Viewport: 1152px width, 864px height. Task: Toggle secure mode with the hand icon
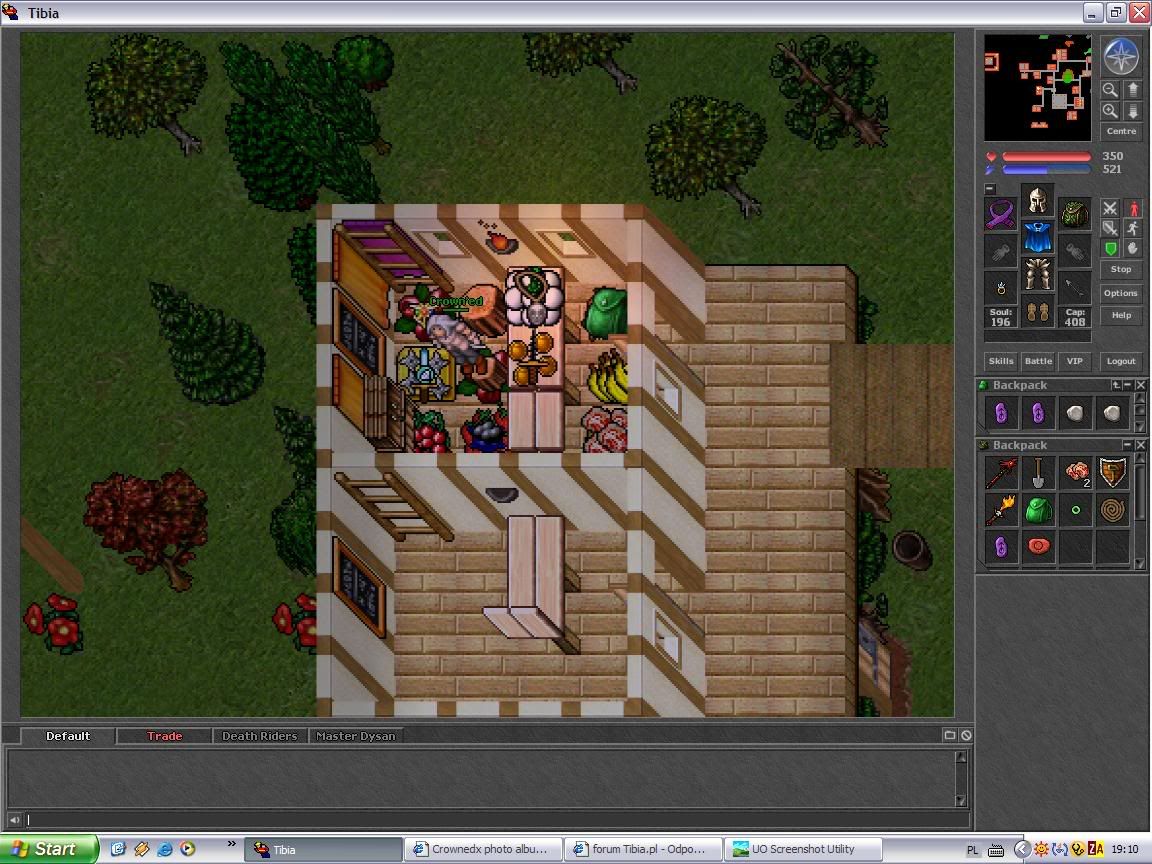[x=1132, y=248]
